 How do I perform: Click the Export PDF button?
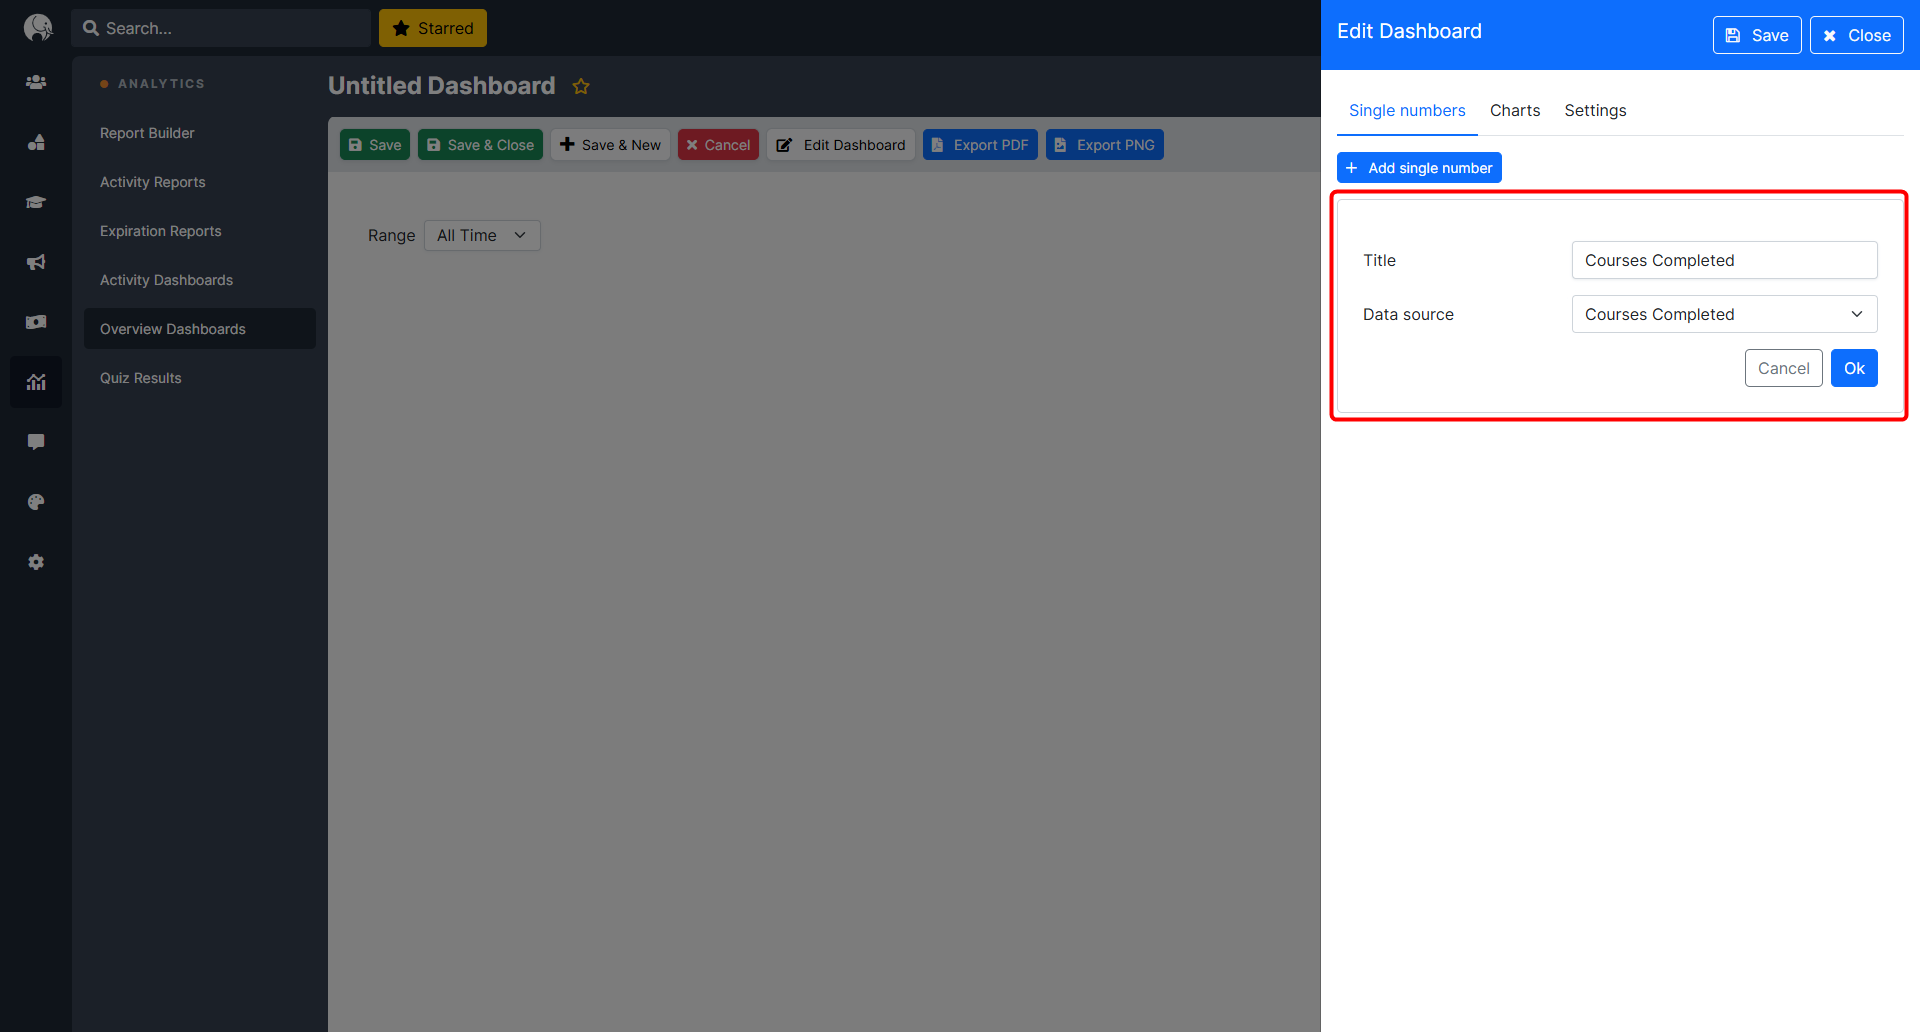[x=979, y=145]
